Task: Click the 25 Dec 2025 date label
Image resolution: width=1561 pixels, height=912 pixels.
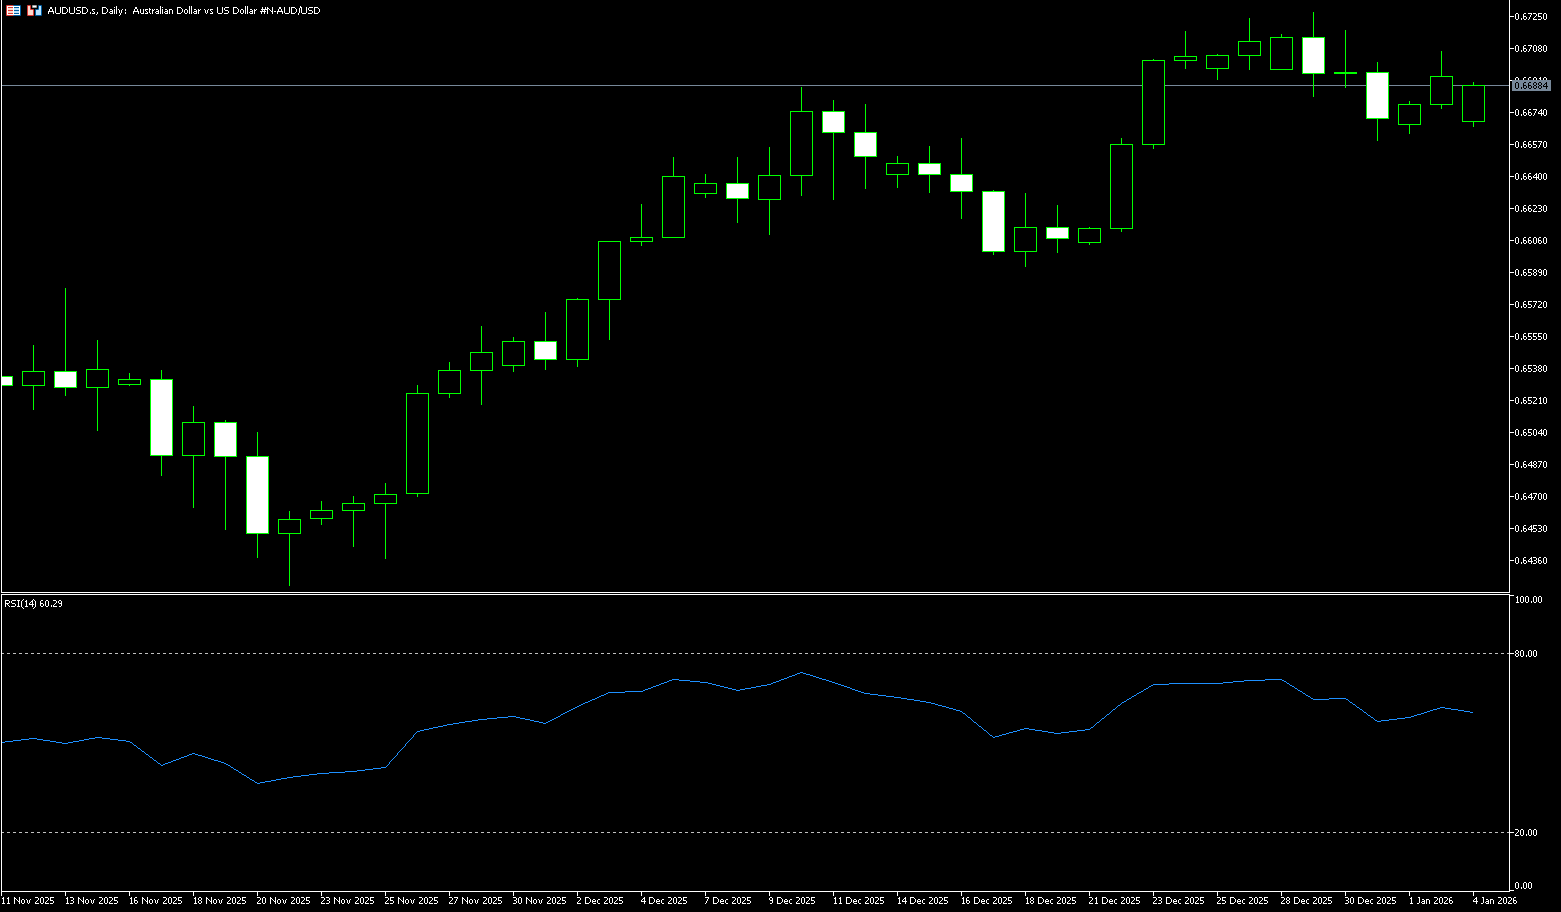Action: pyautogui.click(x=1242, y=901)
